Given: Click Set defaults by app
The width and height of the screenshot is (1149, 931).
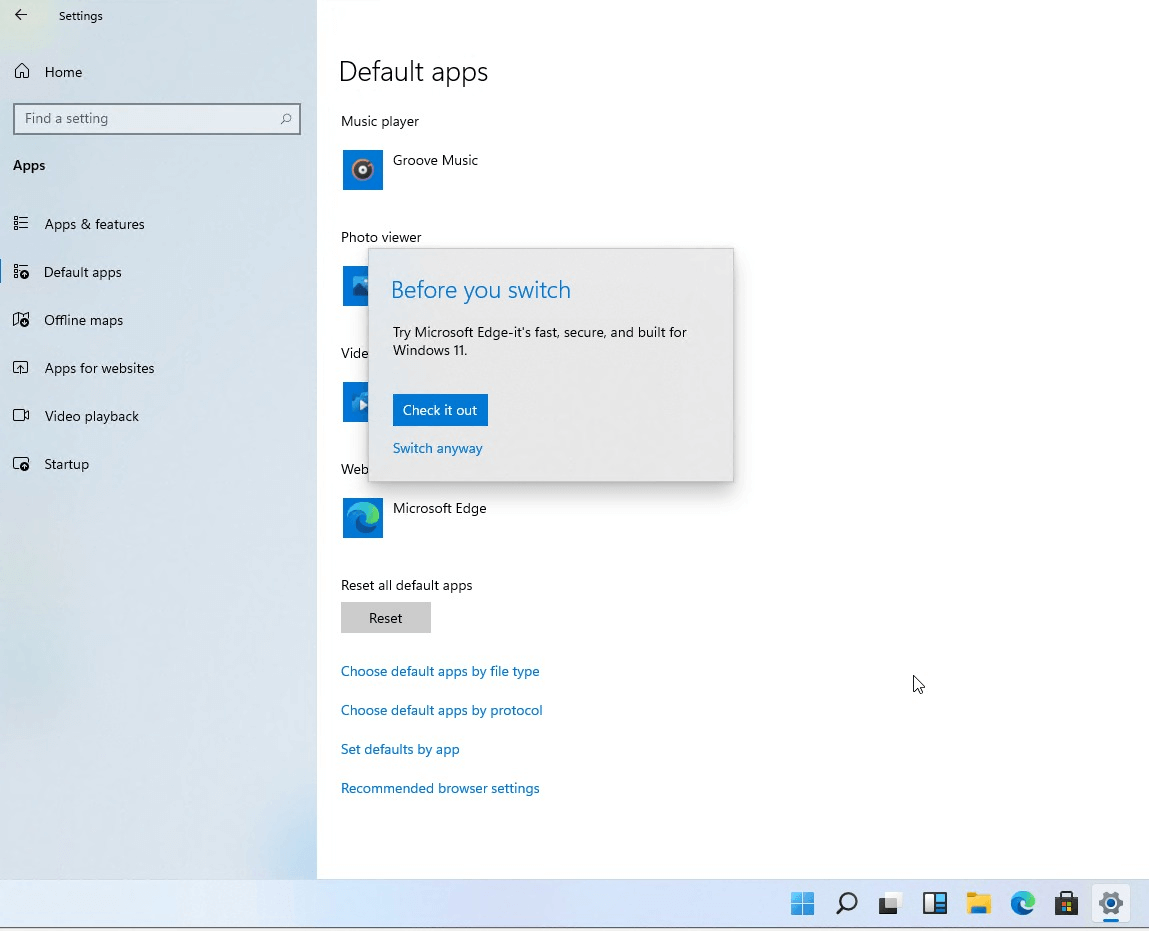Looking at the screenshot, I should pyautogui.click(x=400, y=749).
